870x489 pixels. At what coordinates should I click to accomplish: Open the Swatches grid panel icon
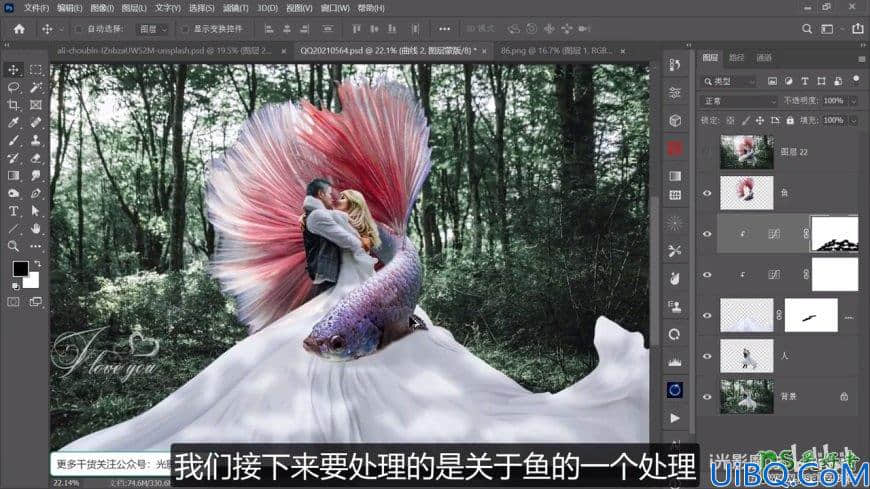coord(675,195)
